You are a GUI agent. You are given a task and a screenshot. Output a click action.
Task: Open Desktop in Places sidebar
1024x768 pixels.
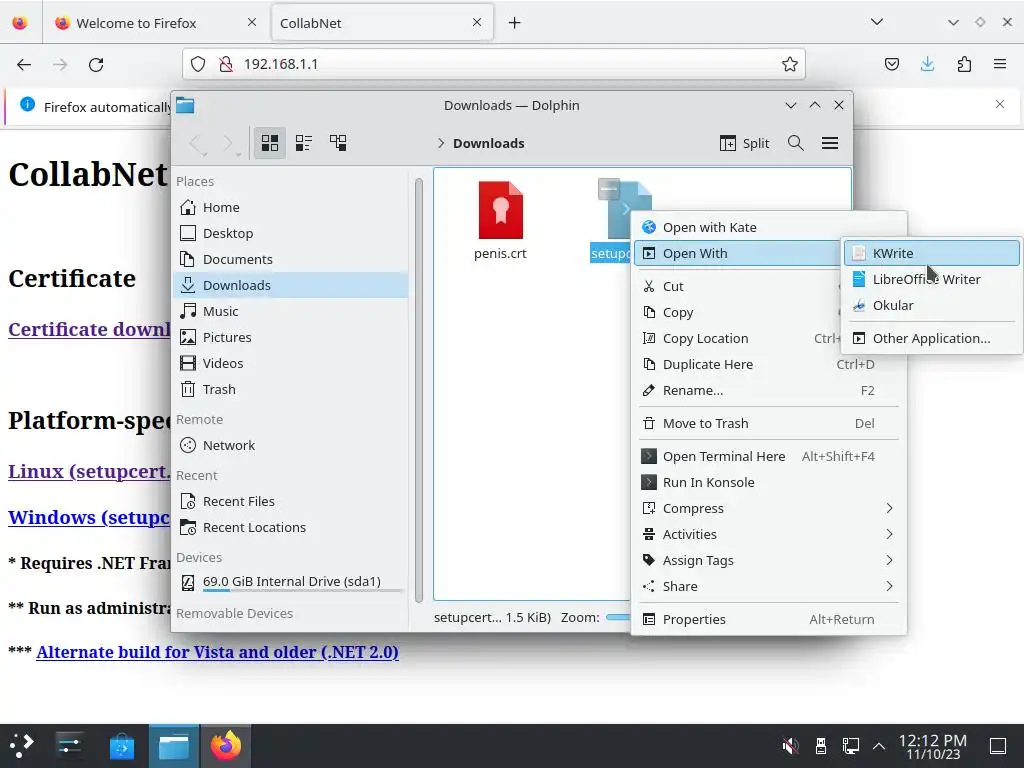point(291,233)
